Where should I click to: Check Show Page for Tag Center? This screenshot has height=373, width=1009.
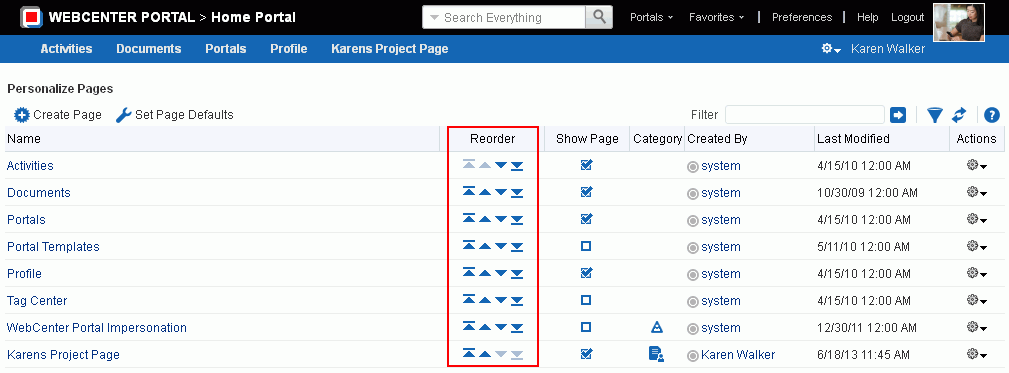tap(586, 300)
